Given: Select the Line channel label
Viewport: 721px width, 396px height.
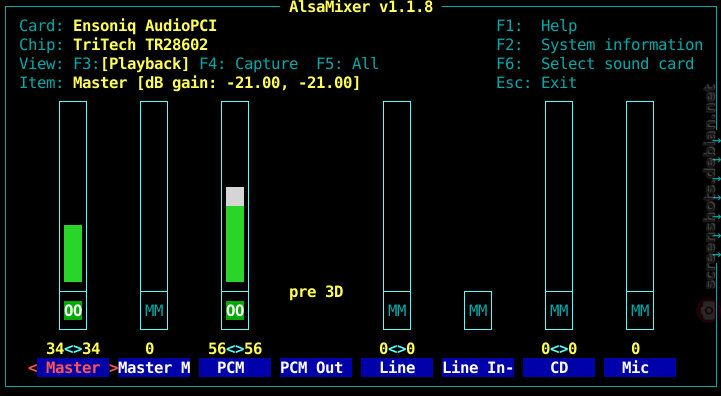Looking at the screenshot, I should tap(397, 367).
